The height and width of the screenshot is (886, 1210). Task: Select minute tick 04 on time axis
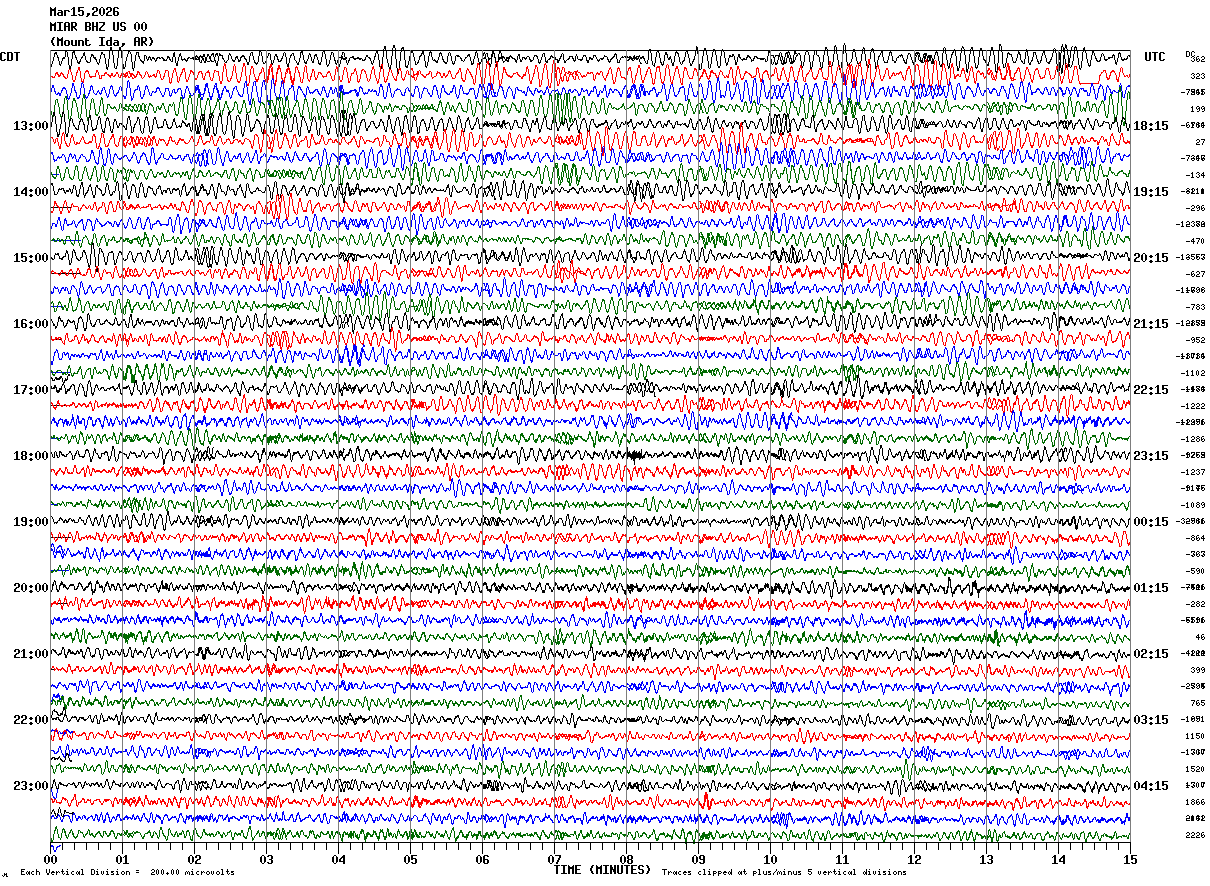point(338,859)
